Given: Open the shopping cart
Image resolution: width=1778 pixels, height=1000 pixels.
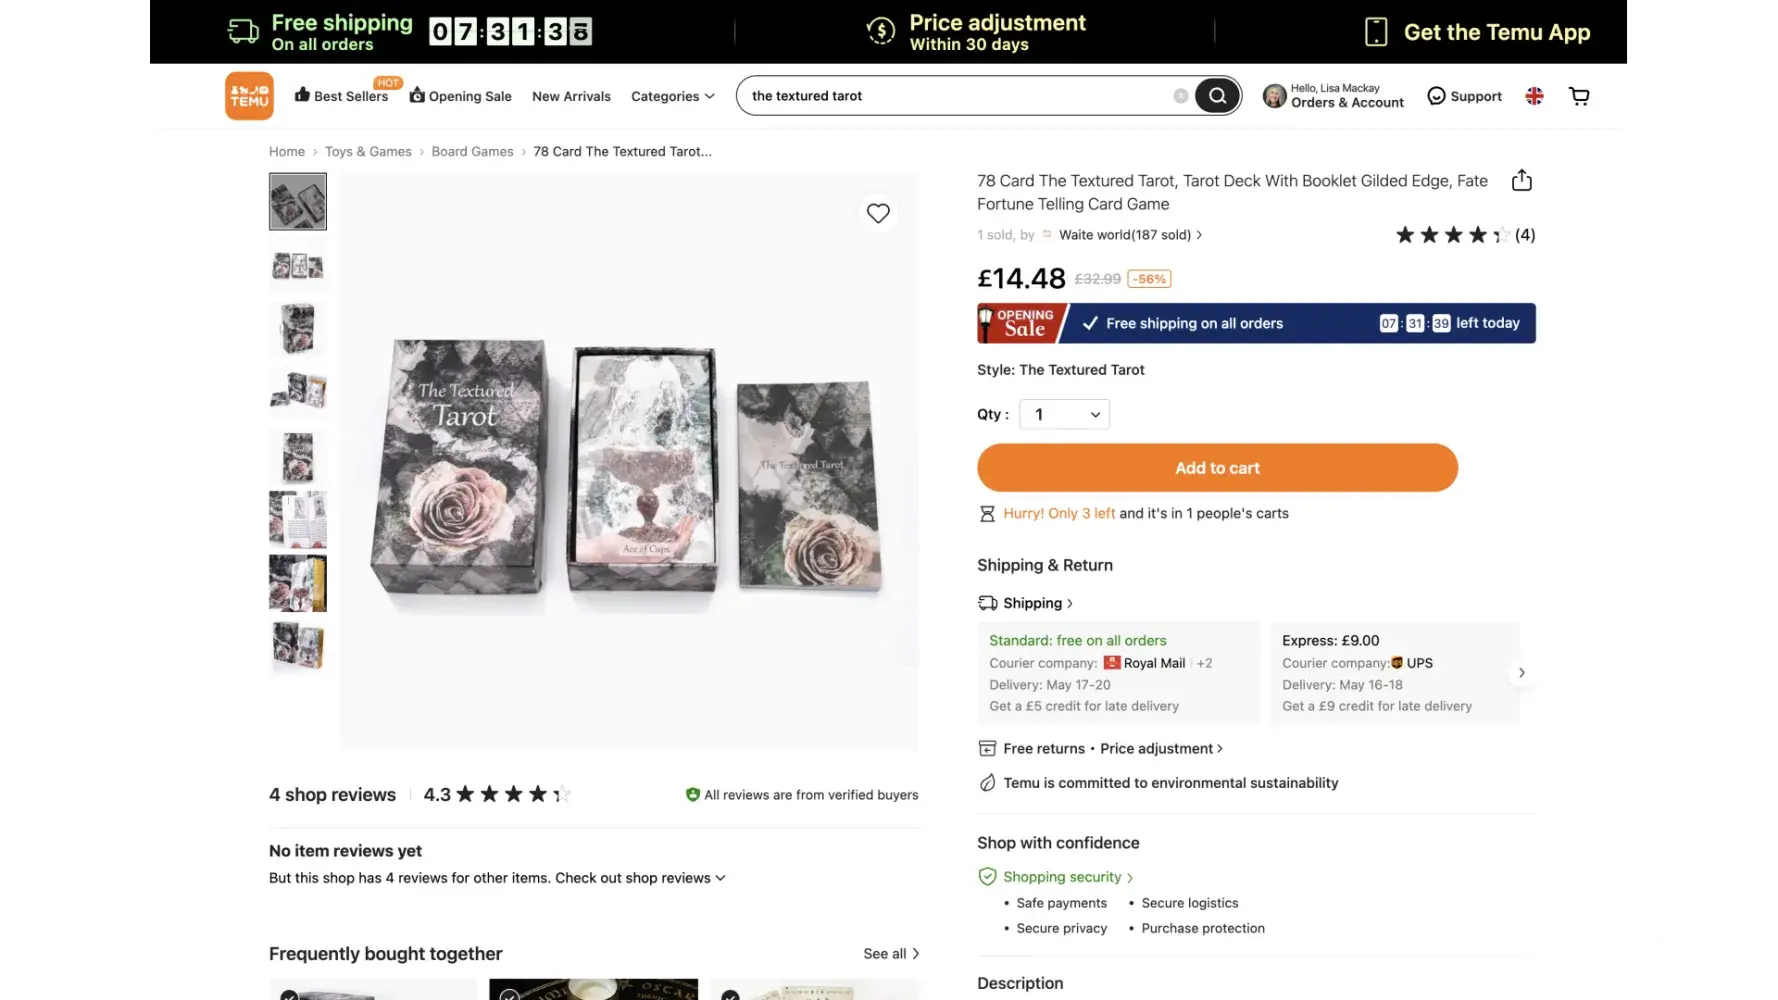Looking at the screenshot, I should (1579, 96).
